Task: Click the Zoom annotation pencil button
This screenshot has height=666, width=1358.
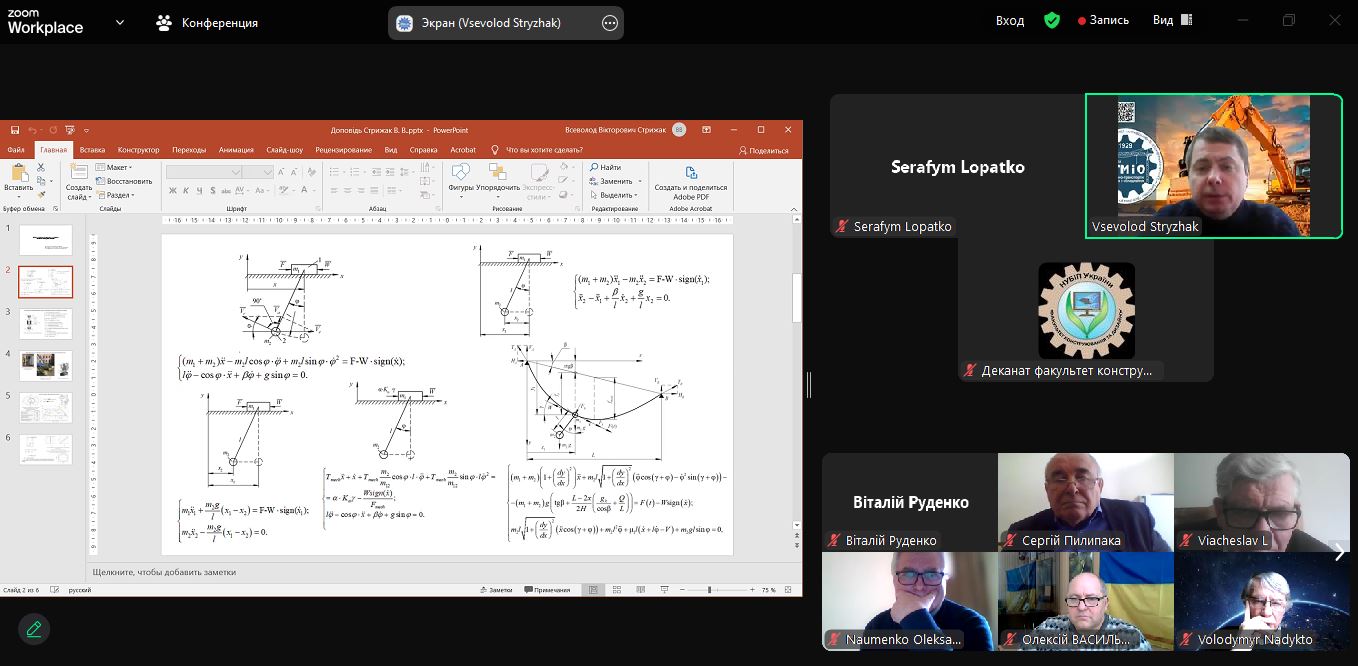Action: [34, 629]
